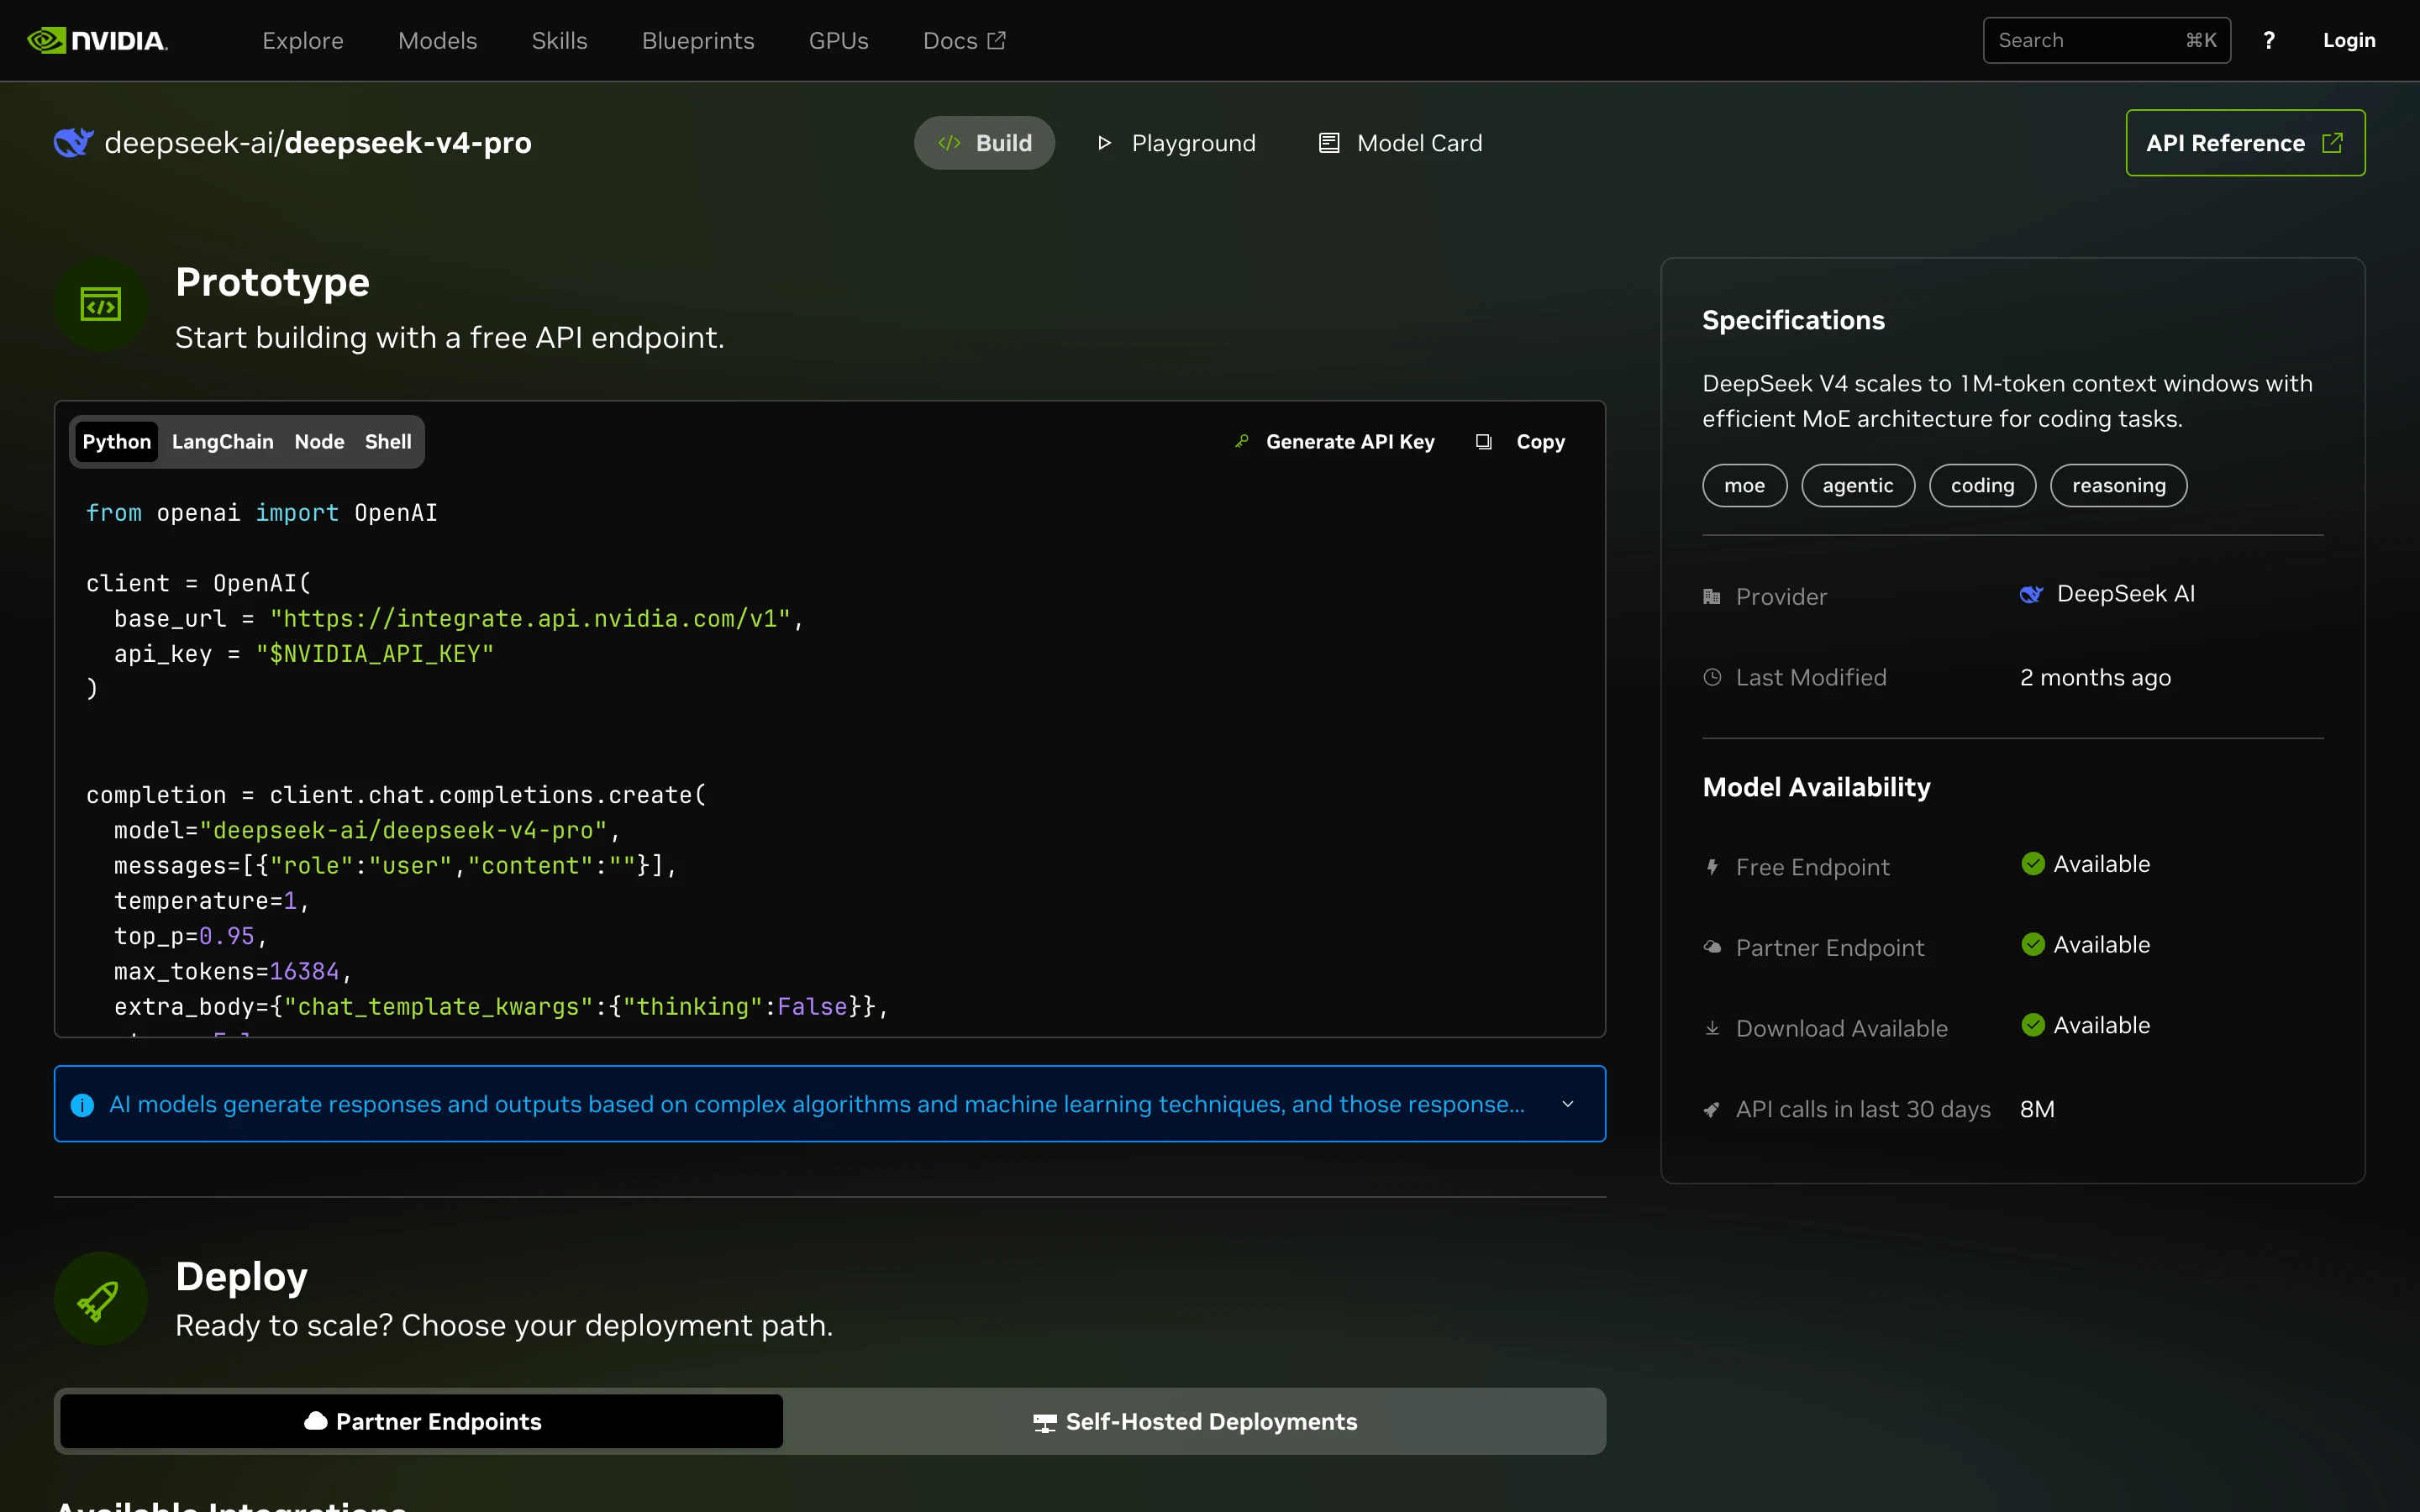This screenshot has width=2420, height=1512.
Task: Select the Python code tab
Action: (x=116, y=441)
